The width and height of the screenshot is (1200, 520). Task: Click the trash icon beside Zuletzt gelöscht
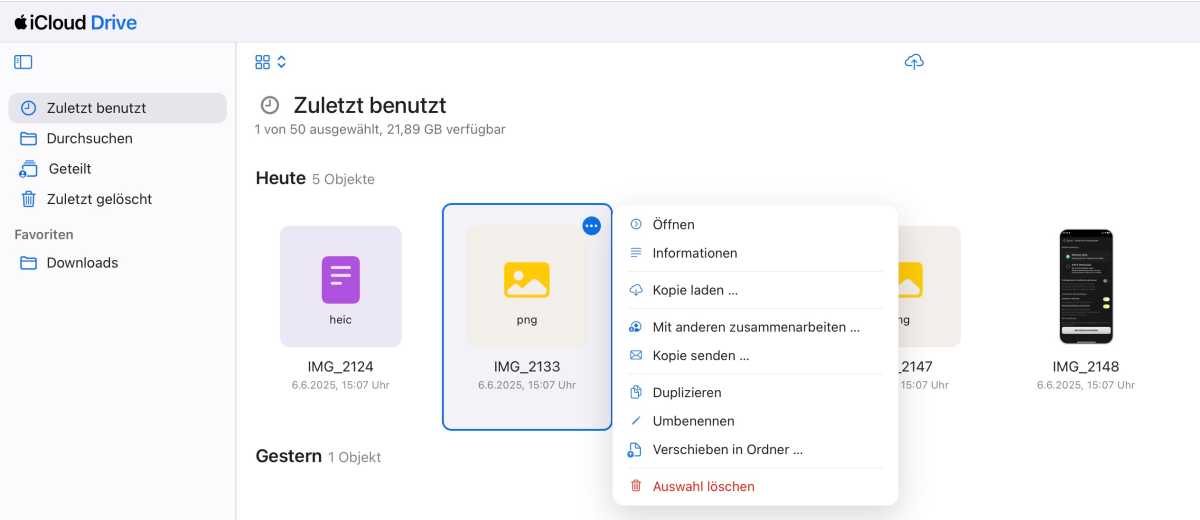click(x=28, y=199)
